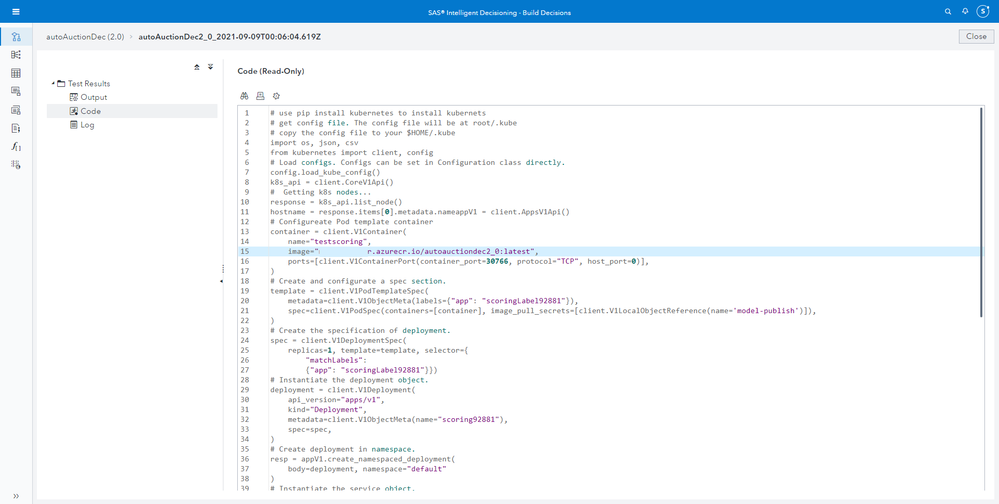Open the rule sets icon in sidebar
This screenshot has height=504, width=999.
(x=16, y=55)
